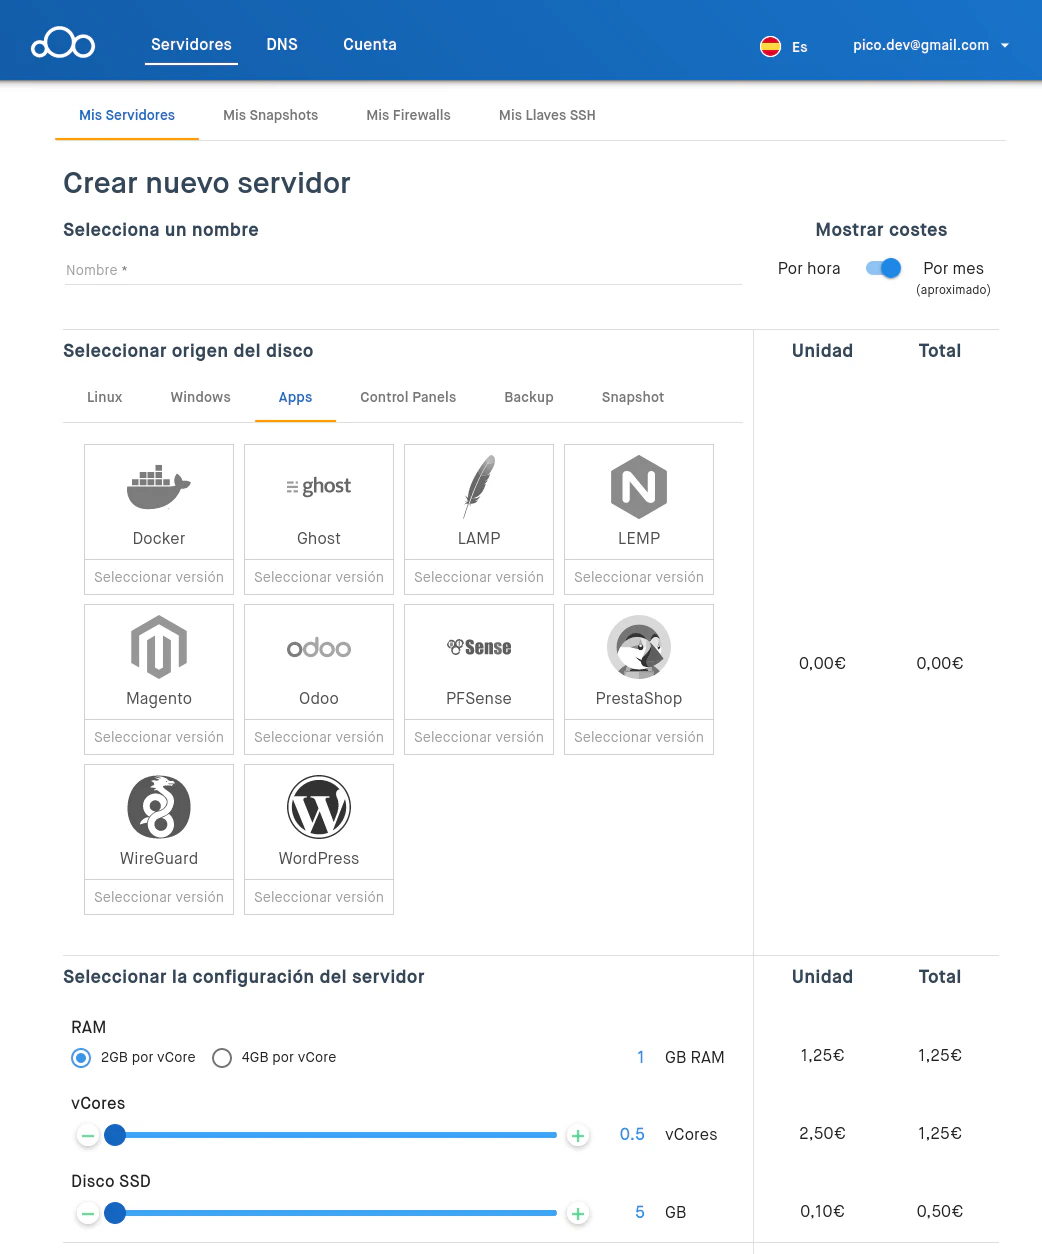The image size is (1042, 1254).
Task: Choose the 4GB por vCore radio button
Action: (x=222, y=1058)
